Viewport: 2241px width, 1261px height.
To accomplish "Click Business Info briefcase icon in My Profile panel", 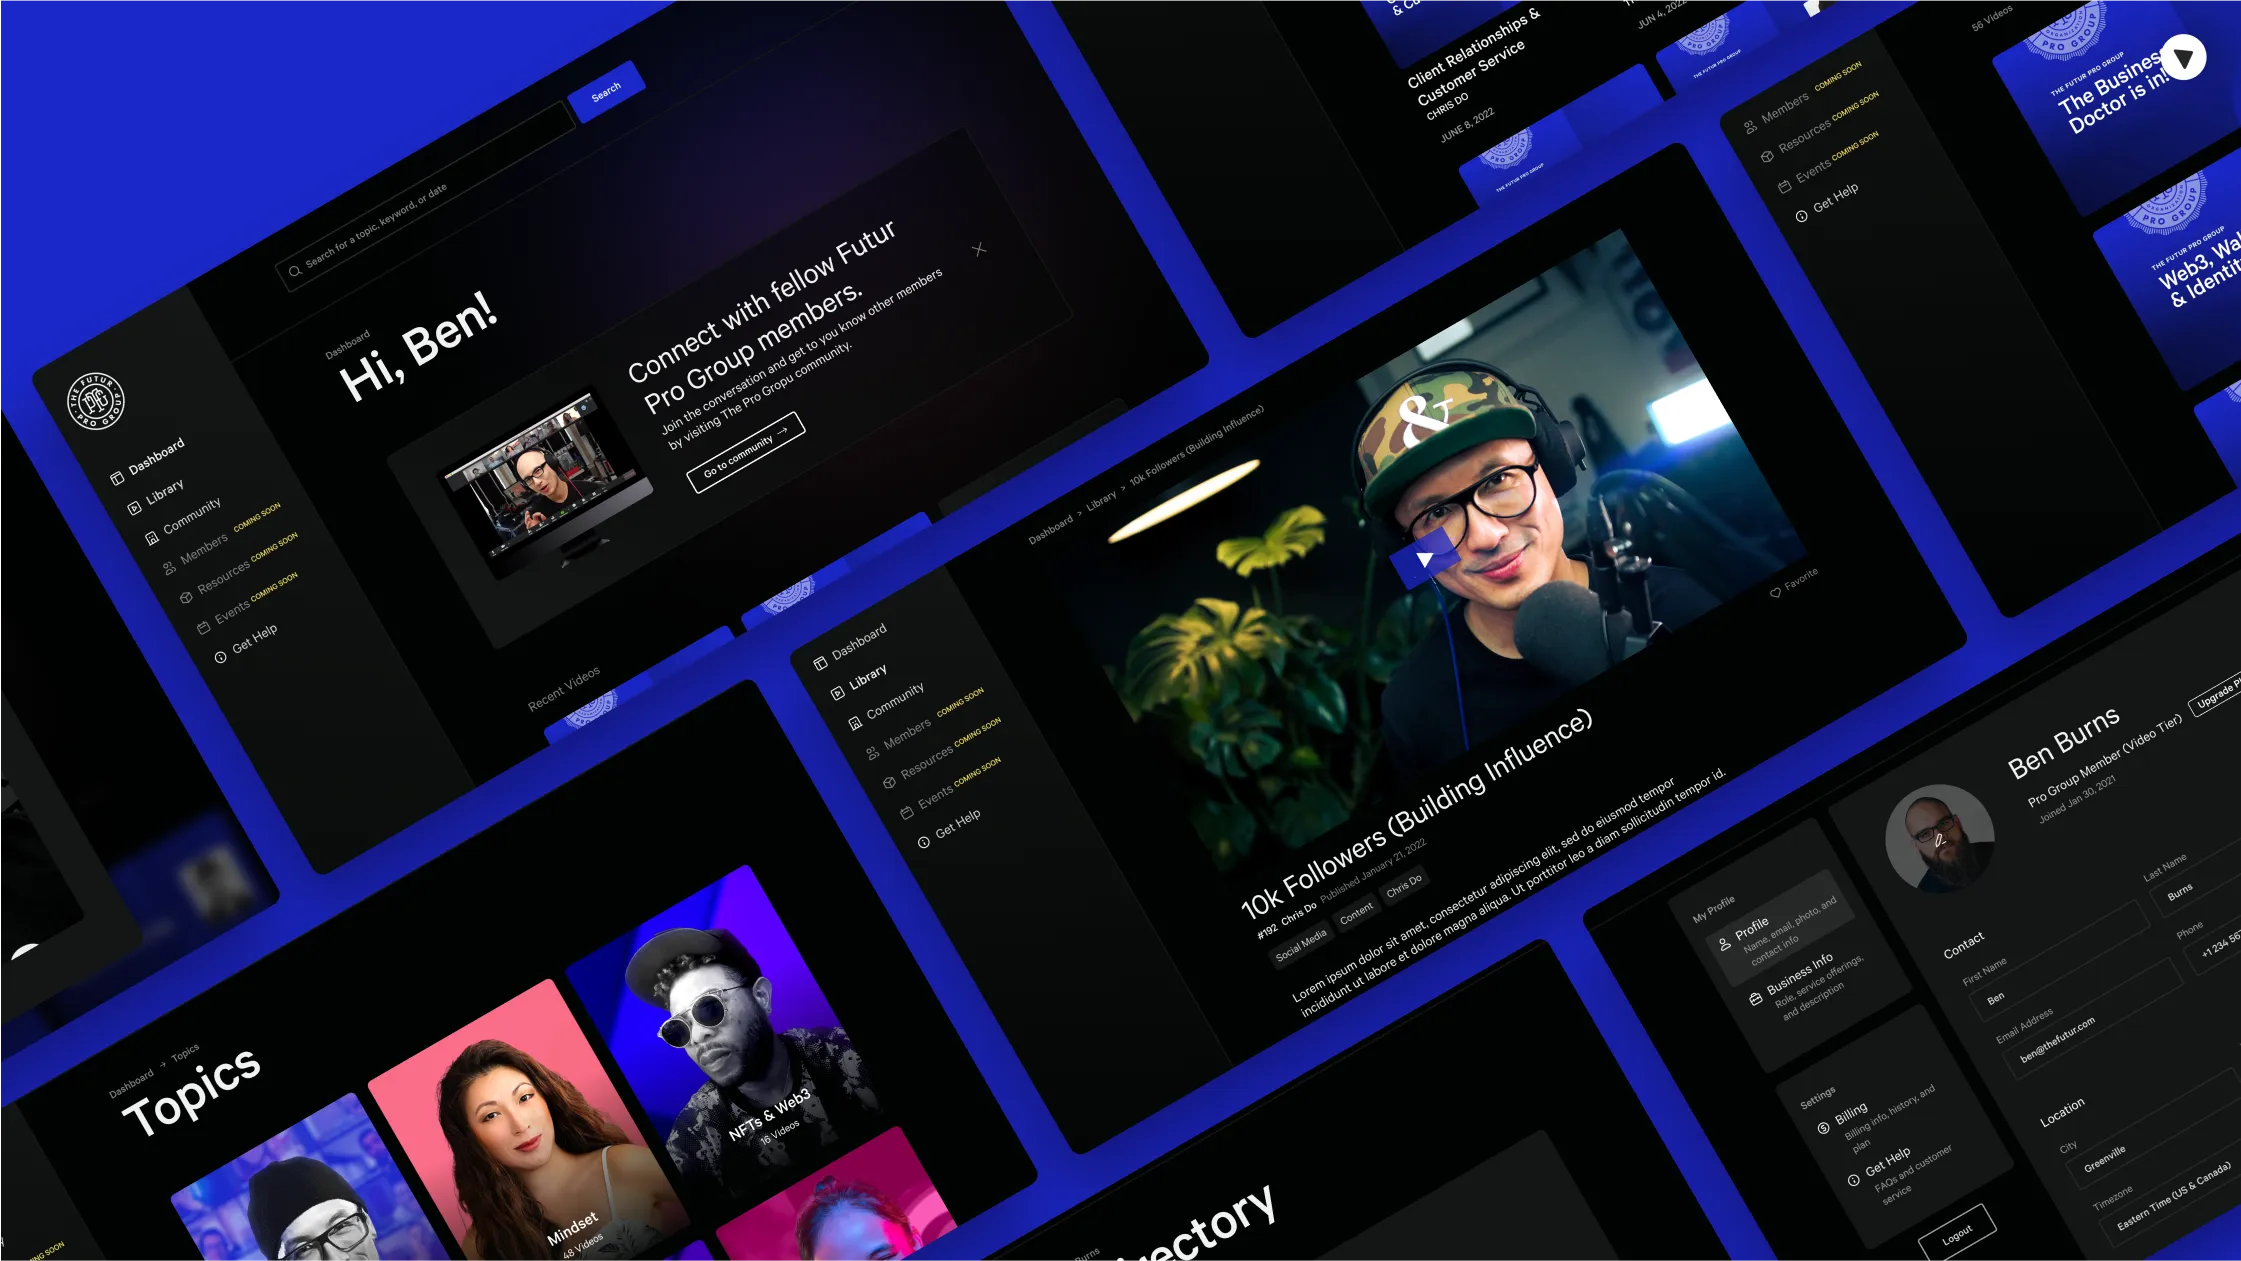I will pos(1755,999).
